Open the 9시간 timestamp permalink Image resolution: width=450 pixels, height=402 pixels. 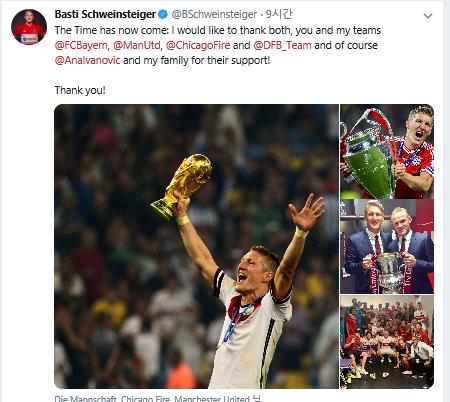click(279, 14)
